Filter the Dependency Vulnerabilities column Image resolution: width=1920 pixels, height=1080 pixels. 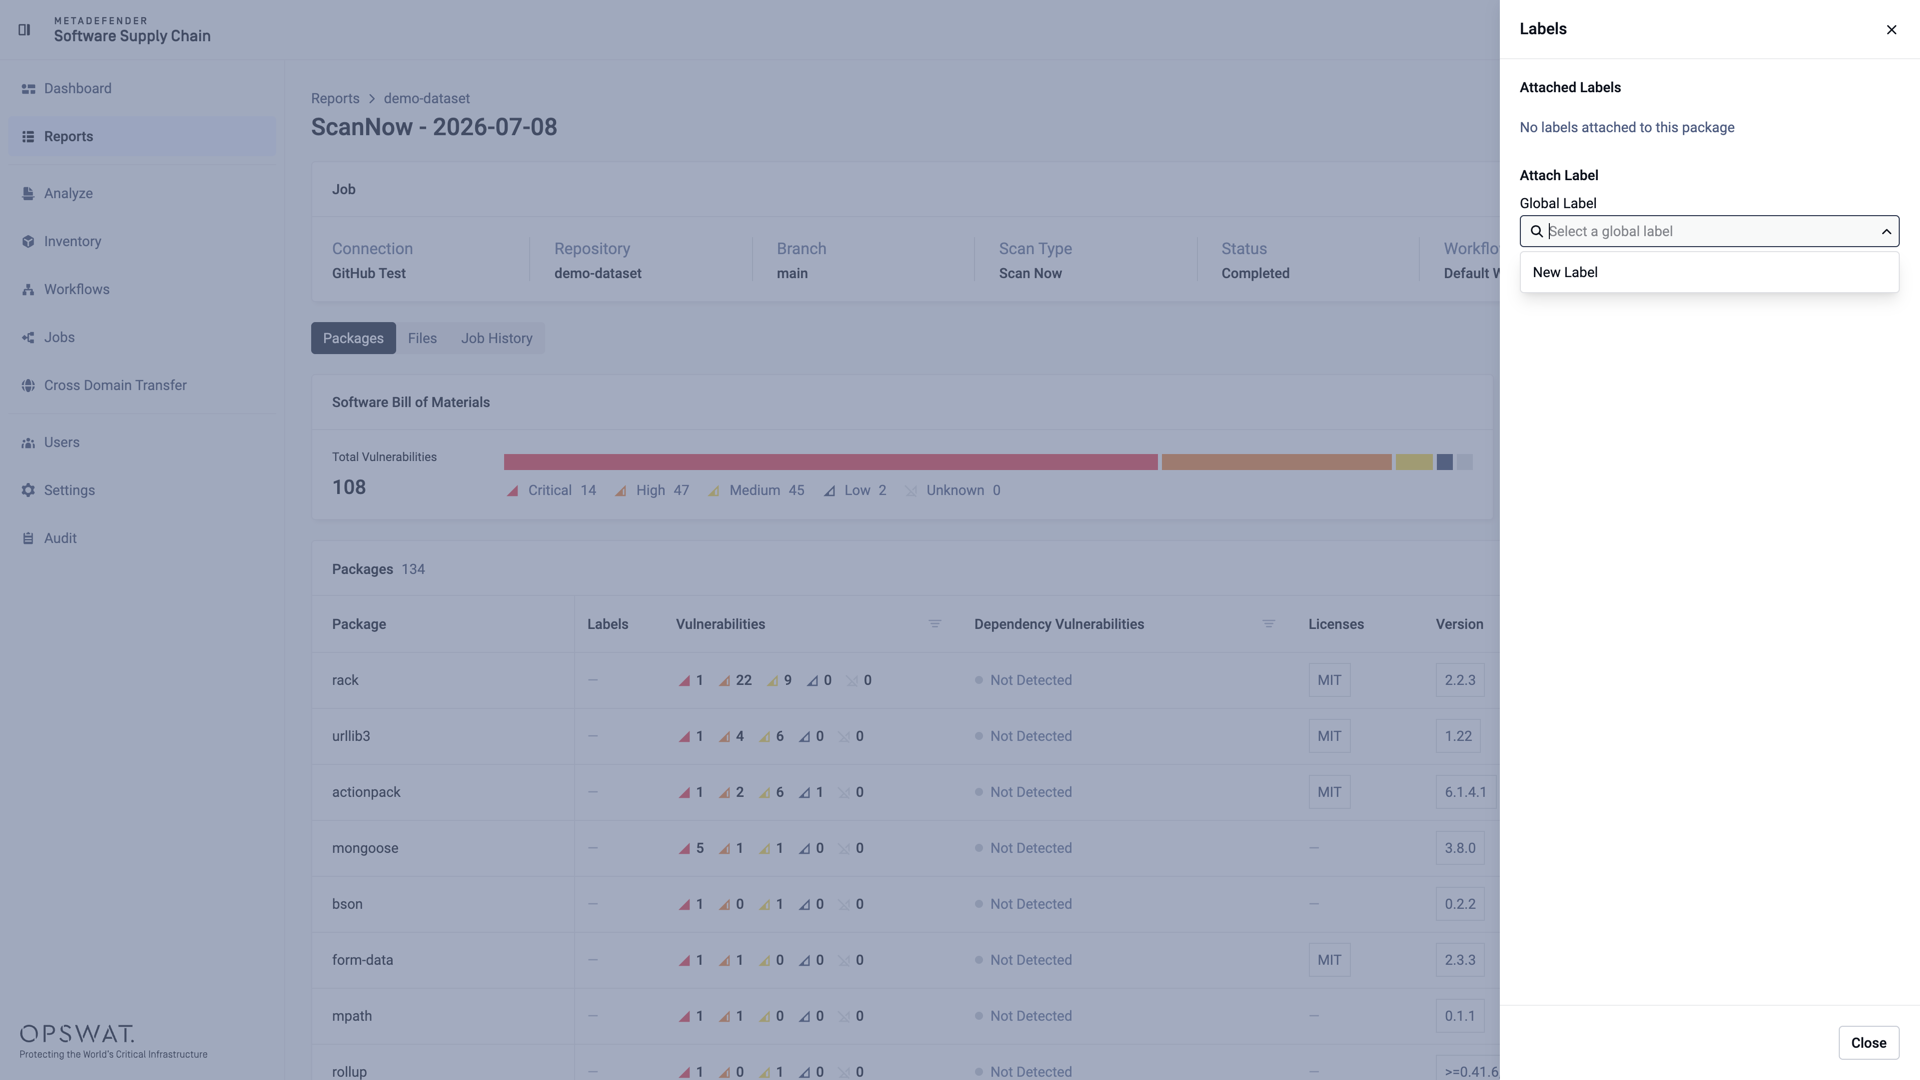1268,624
